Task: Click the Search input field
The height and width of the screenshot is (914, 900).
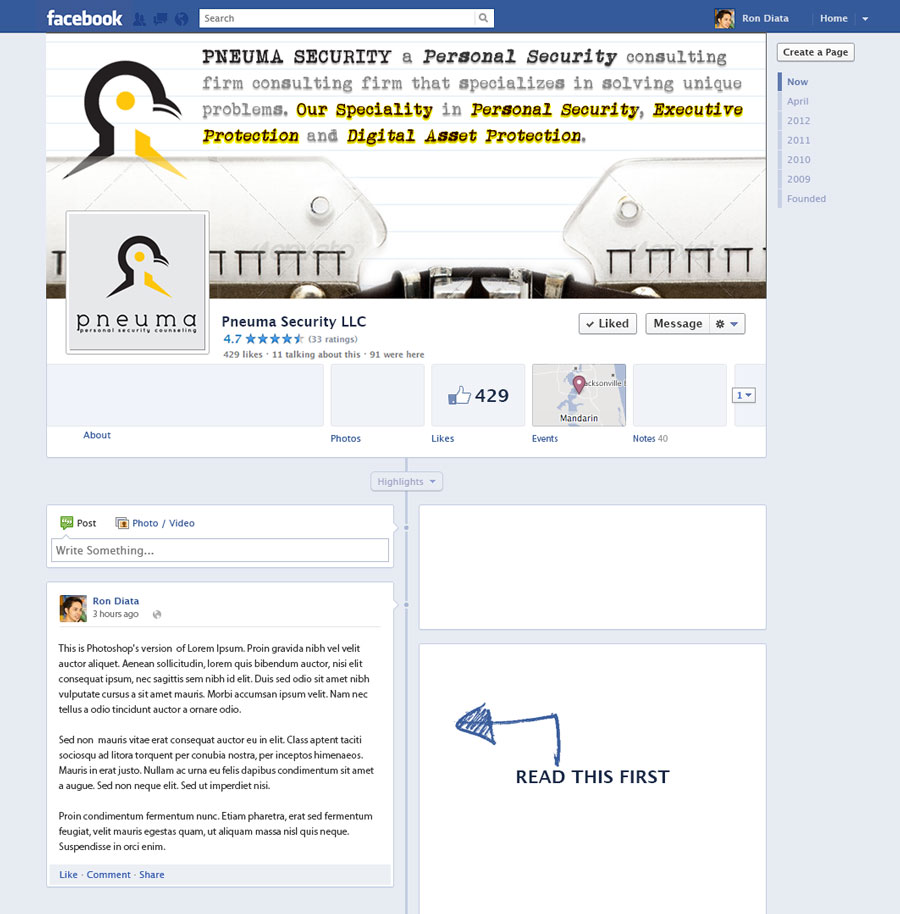Action: pos(338,18)
